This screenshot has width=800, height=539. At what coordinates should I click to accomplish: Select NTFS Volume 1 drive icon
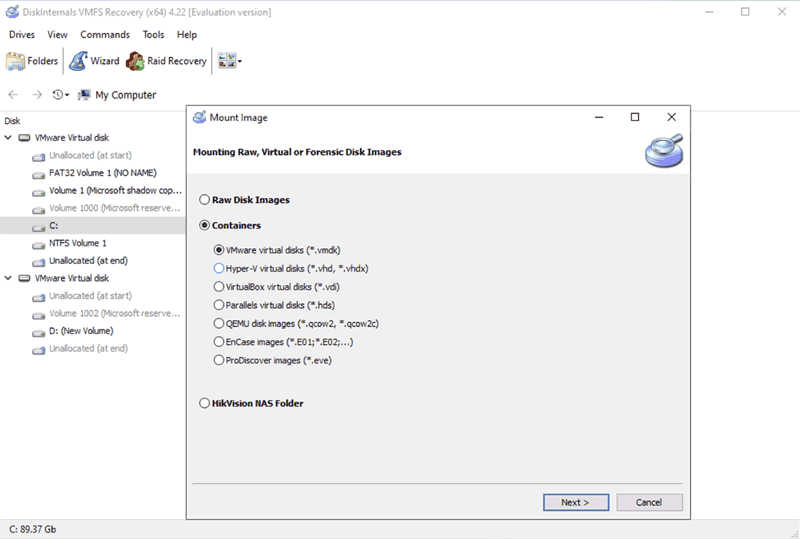point(39,245)
